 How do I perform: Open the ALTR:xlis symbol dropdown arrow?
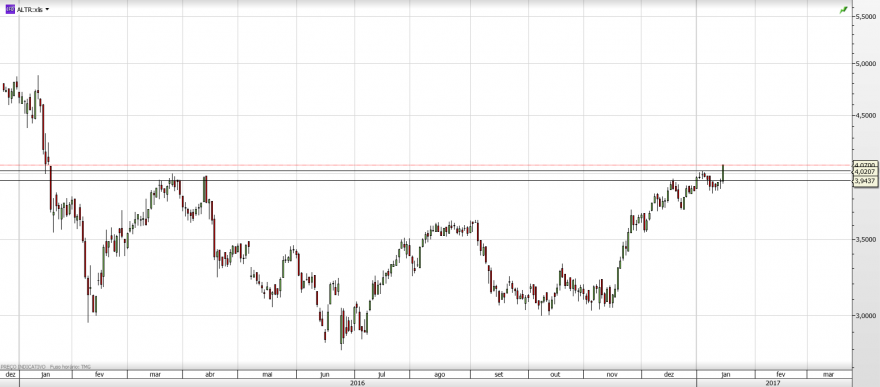(47, 10)
